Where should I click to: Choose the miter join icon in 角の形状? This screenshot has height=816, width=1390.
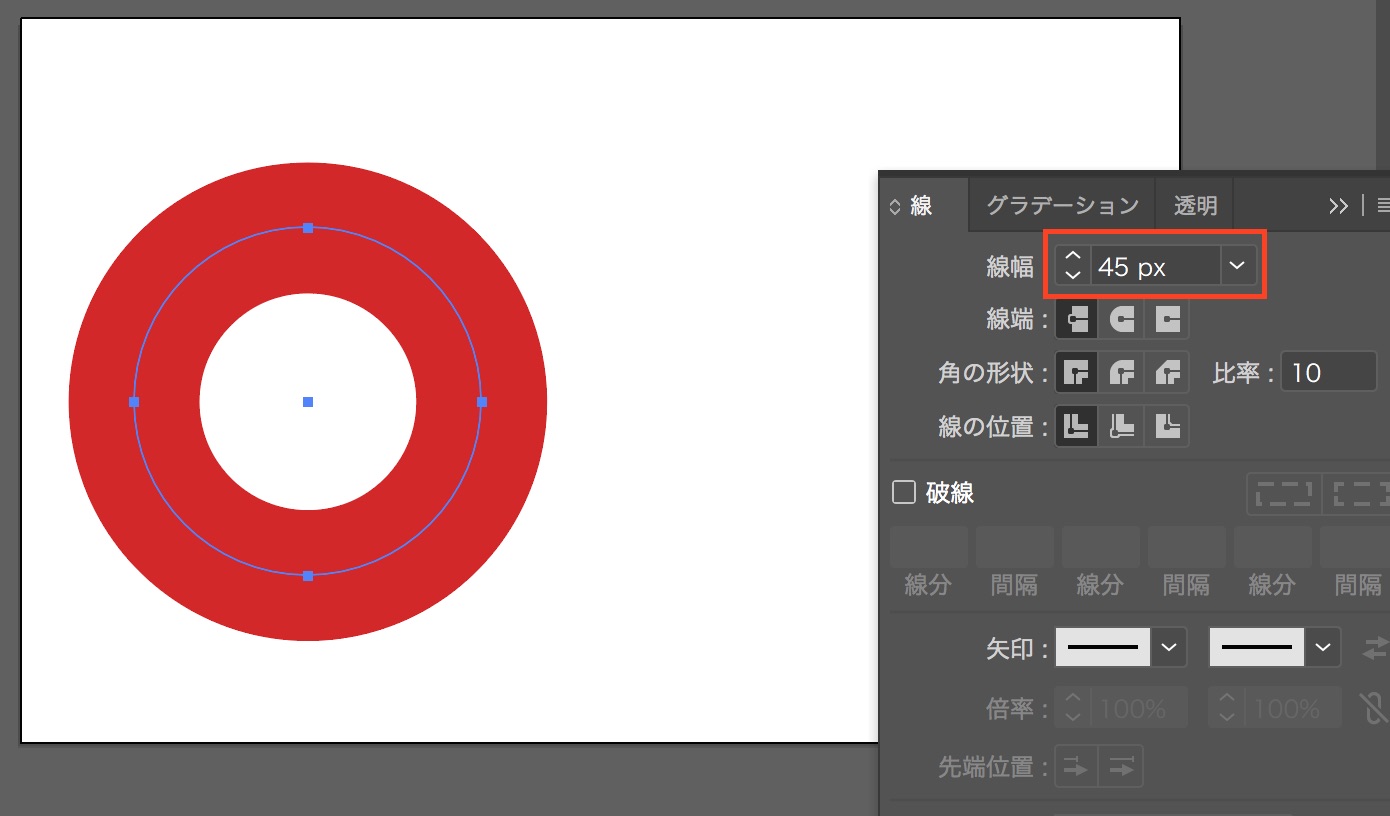point(1076,373)
